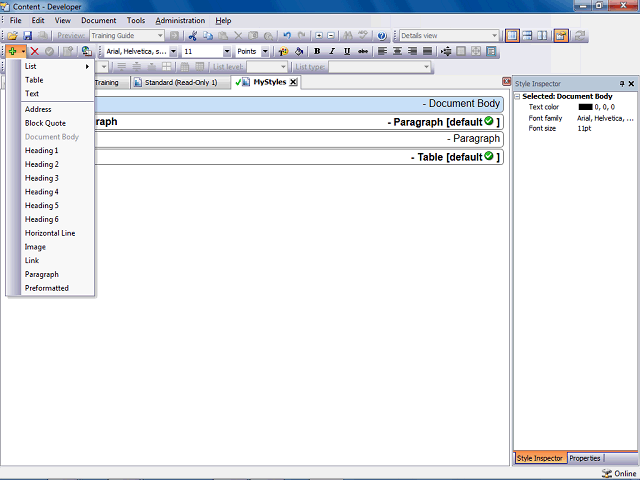This screenshot has width=640, height=480.
Task: Pin the Style Inspector panel
Action: tap(622, 84)
